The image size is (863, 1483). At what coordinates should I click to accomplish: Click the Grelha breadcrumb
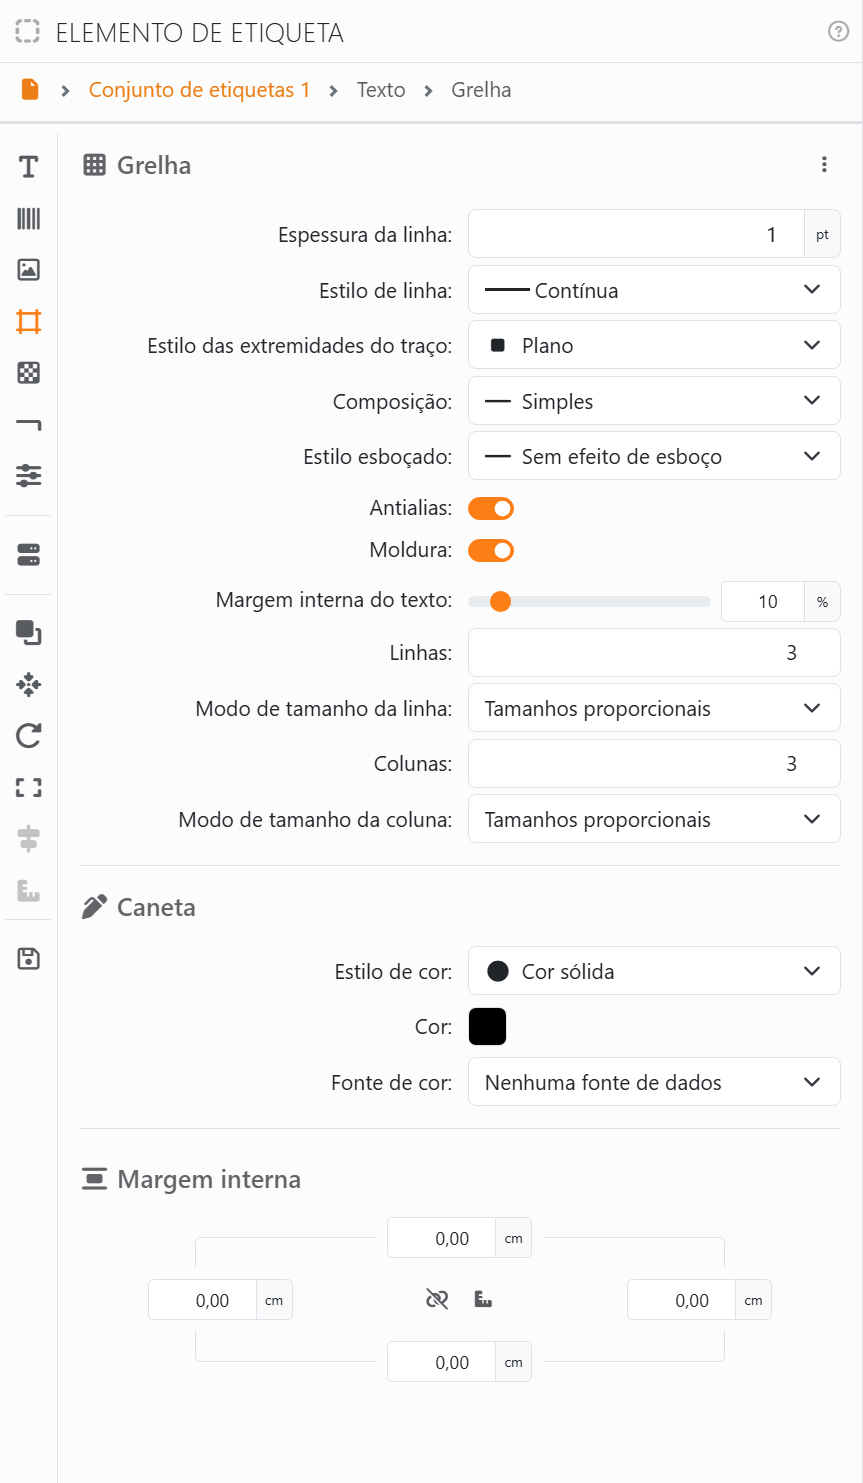(481, 90)
